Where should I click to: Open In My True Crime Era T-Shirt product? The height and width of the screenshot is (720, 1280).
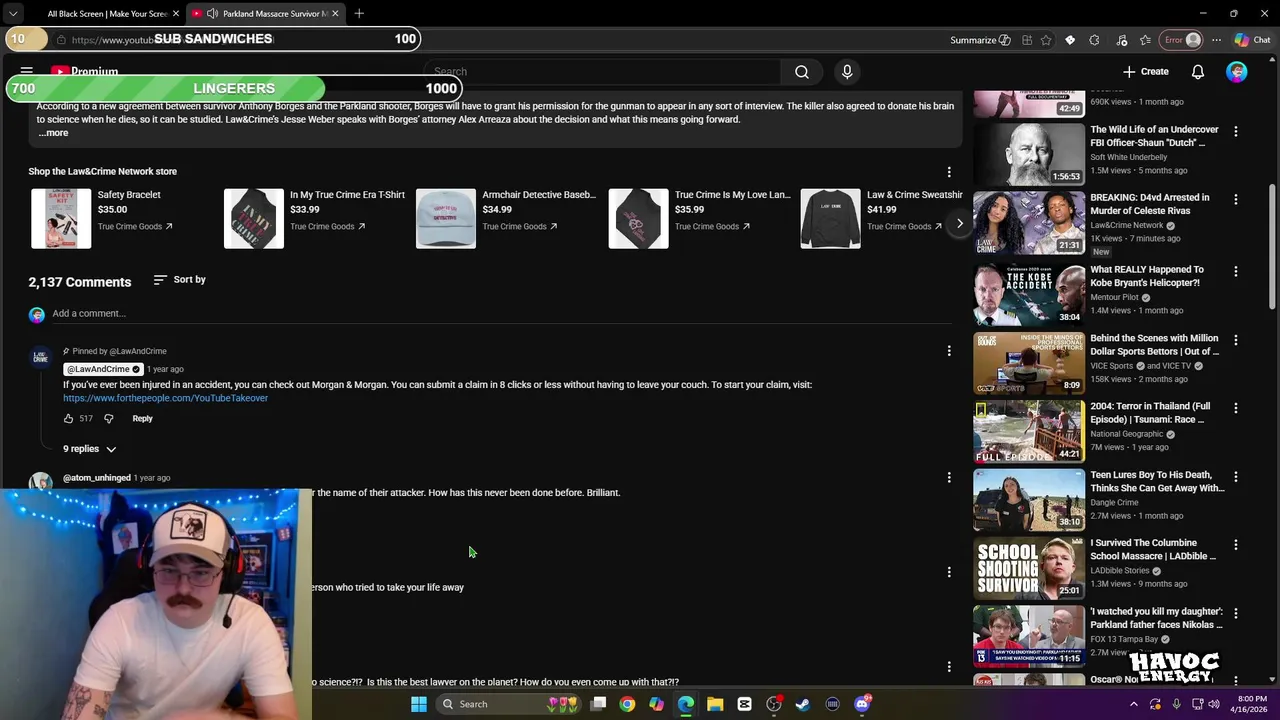point(347,195)
